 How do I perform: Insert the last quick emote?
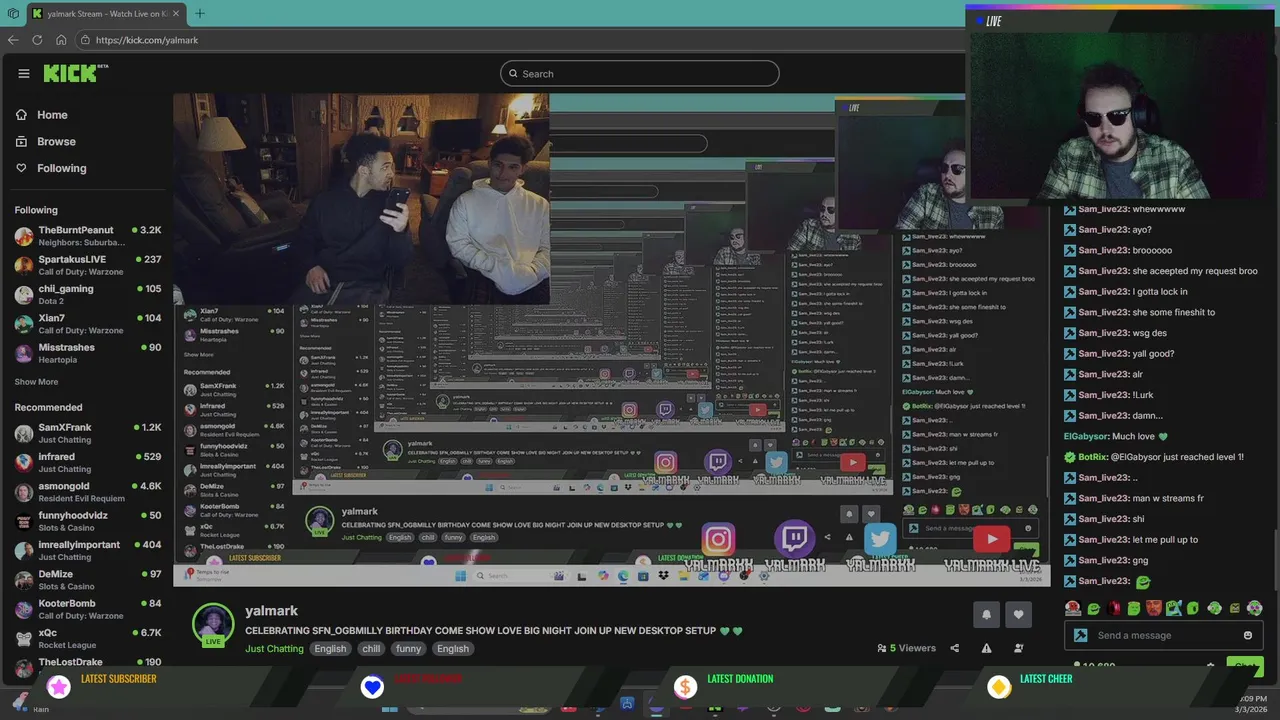click(1255, 608)
